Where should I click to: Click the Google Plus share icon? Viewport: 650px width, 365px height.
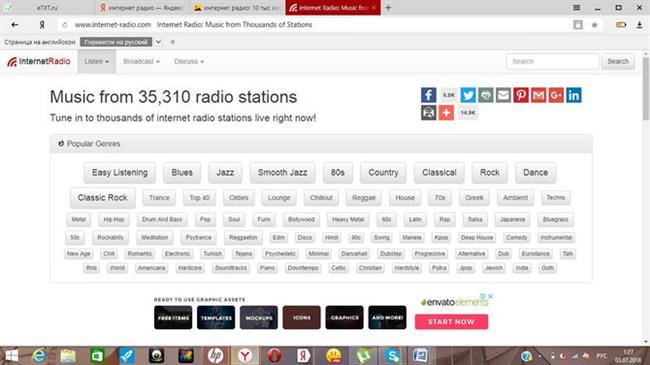pyautogui.click(x=556, y=95)
